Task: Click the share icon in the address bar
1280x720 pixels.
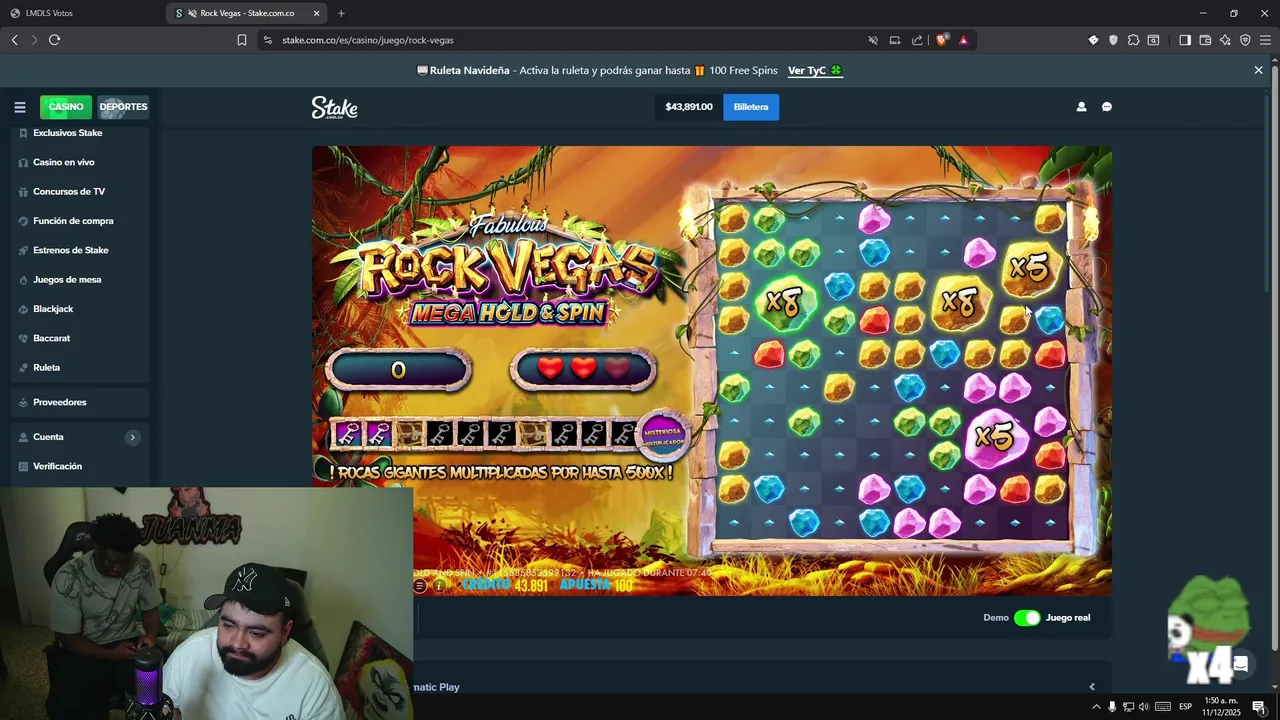Action: tap(917, 40)
